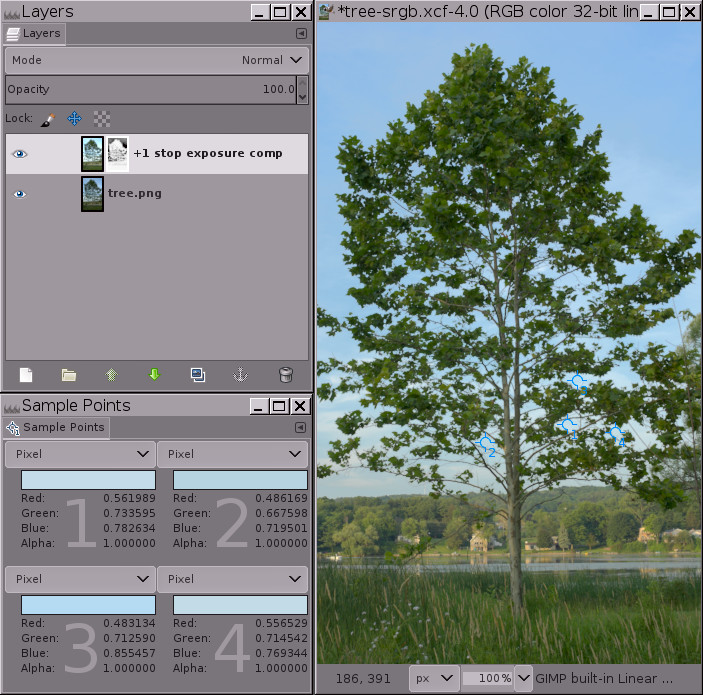This screenshot has width=703, height=695.
Task: Toggle the lock alpha channel icon
Action: point(101,118)
